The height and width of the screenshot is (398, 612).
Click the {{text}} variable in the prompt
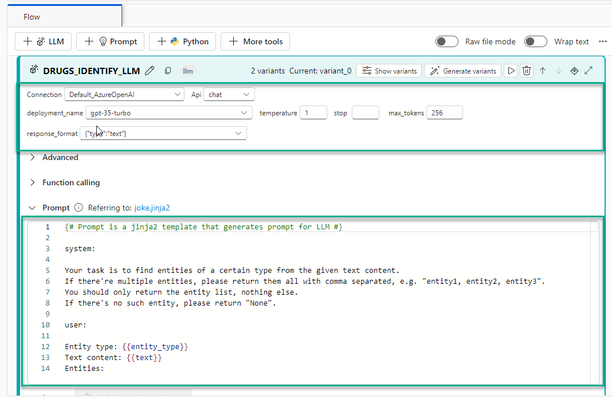pyautogui.click(x=144, y=357)
